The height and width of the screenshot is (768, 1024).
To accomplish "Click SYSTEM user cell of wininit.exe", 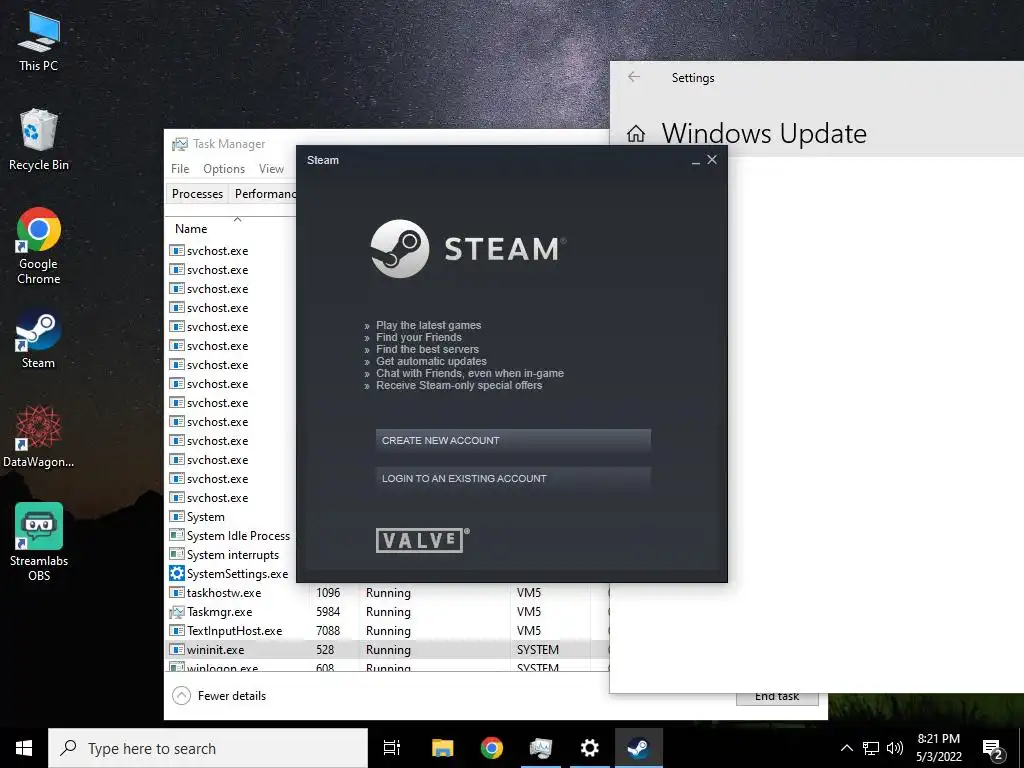I will coord(537,649).
